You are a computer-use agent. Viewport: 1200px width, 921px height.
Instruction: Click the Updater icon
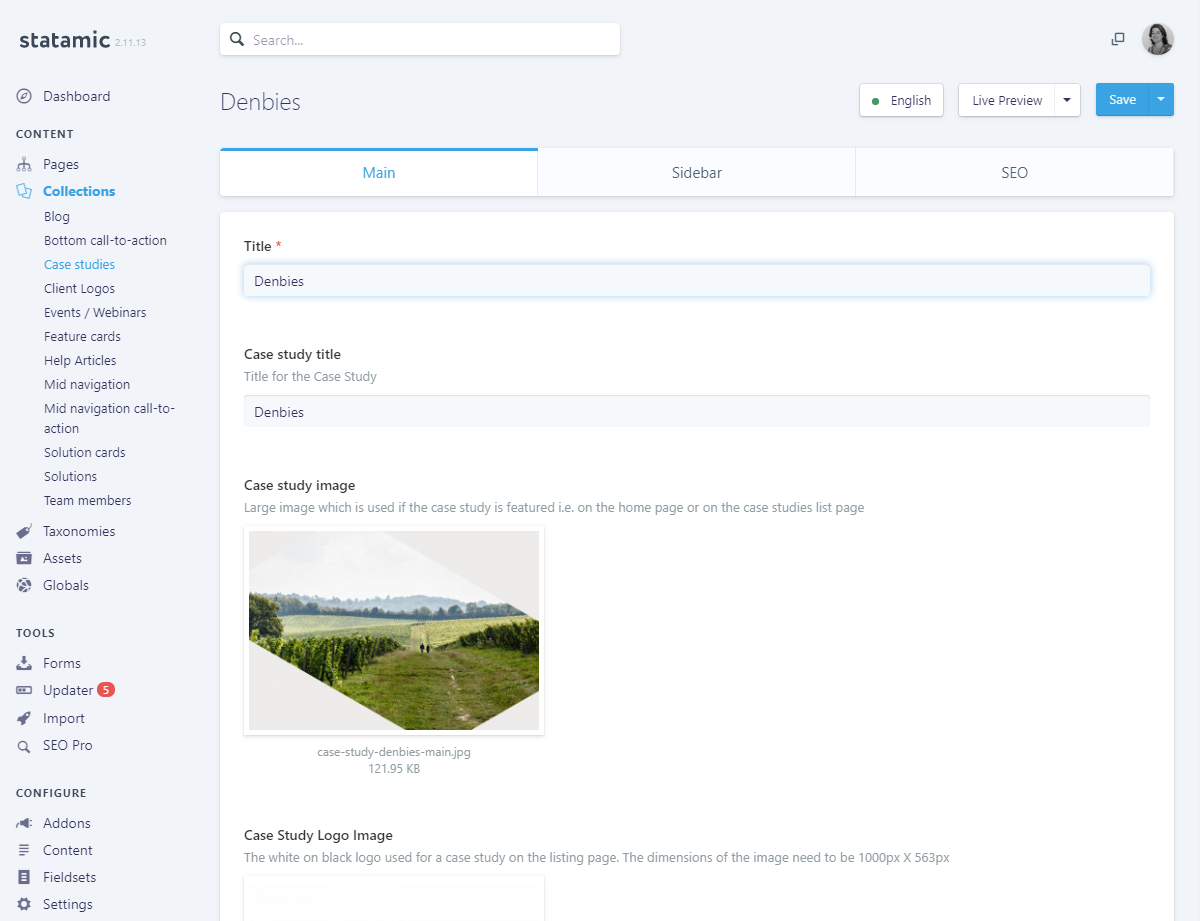24,691
